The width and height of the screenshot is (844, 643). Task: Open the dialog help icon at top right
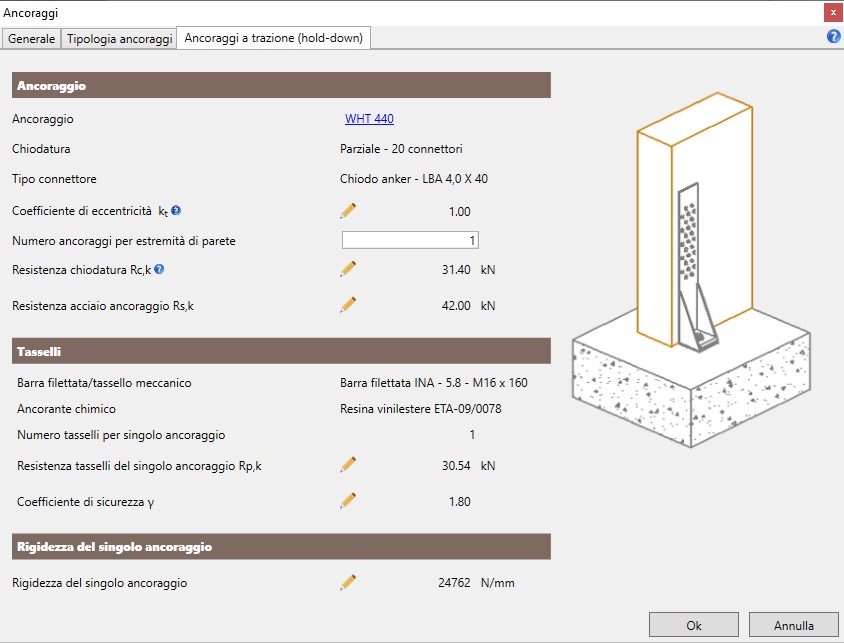pyautogui.click(x=833, y=37)
